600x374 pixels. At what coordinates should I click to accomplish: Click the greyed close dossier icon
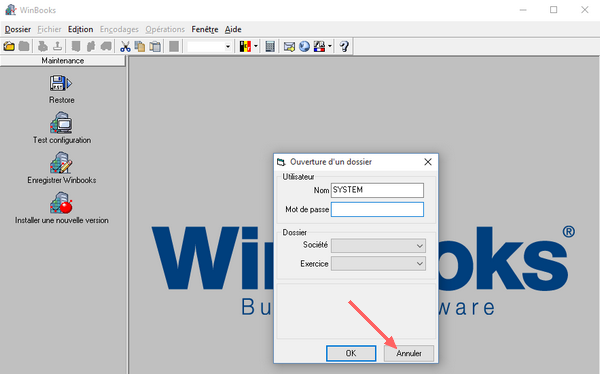pyautogui.click(x=24, y=47)
